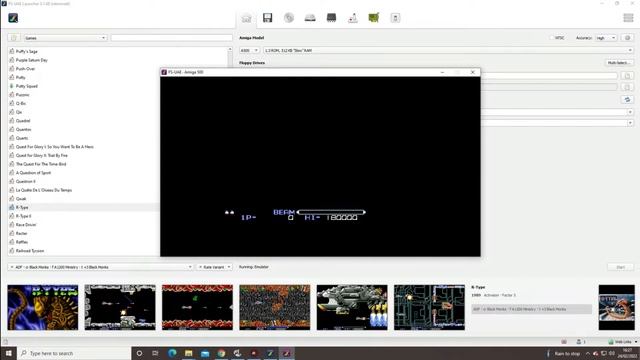Screen dimensions: 640x360
Task: Switch to the main configuration tab
Action: click(x=246, y=18)
